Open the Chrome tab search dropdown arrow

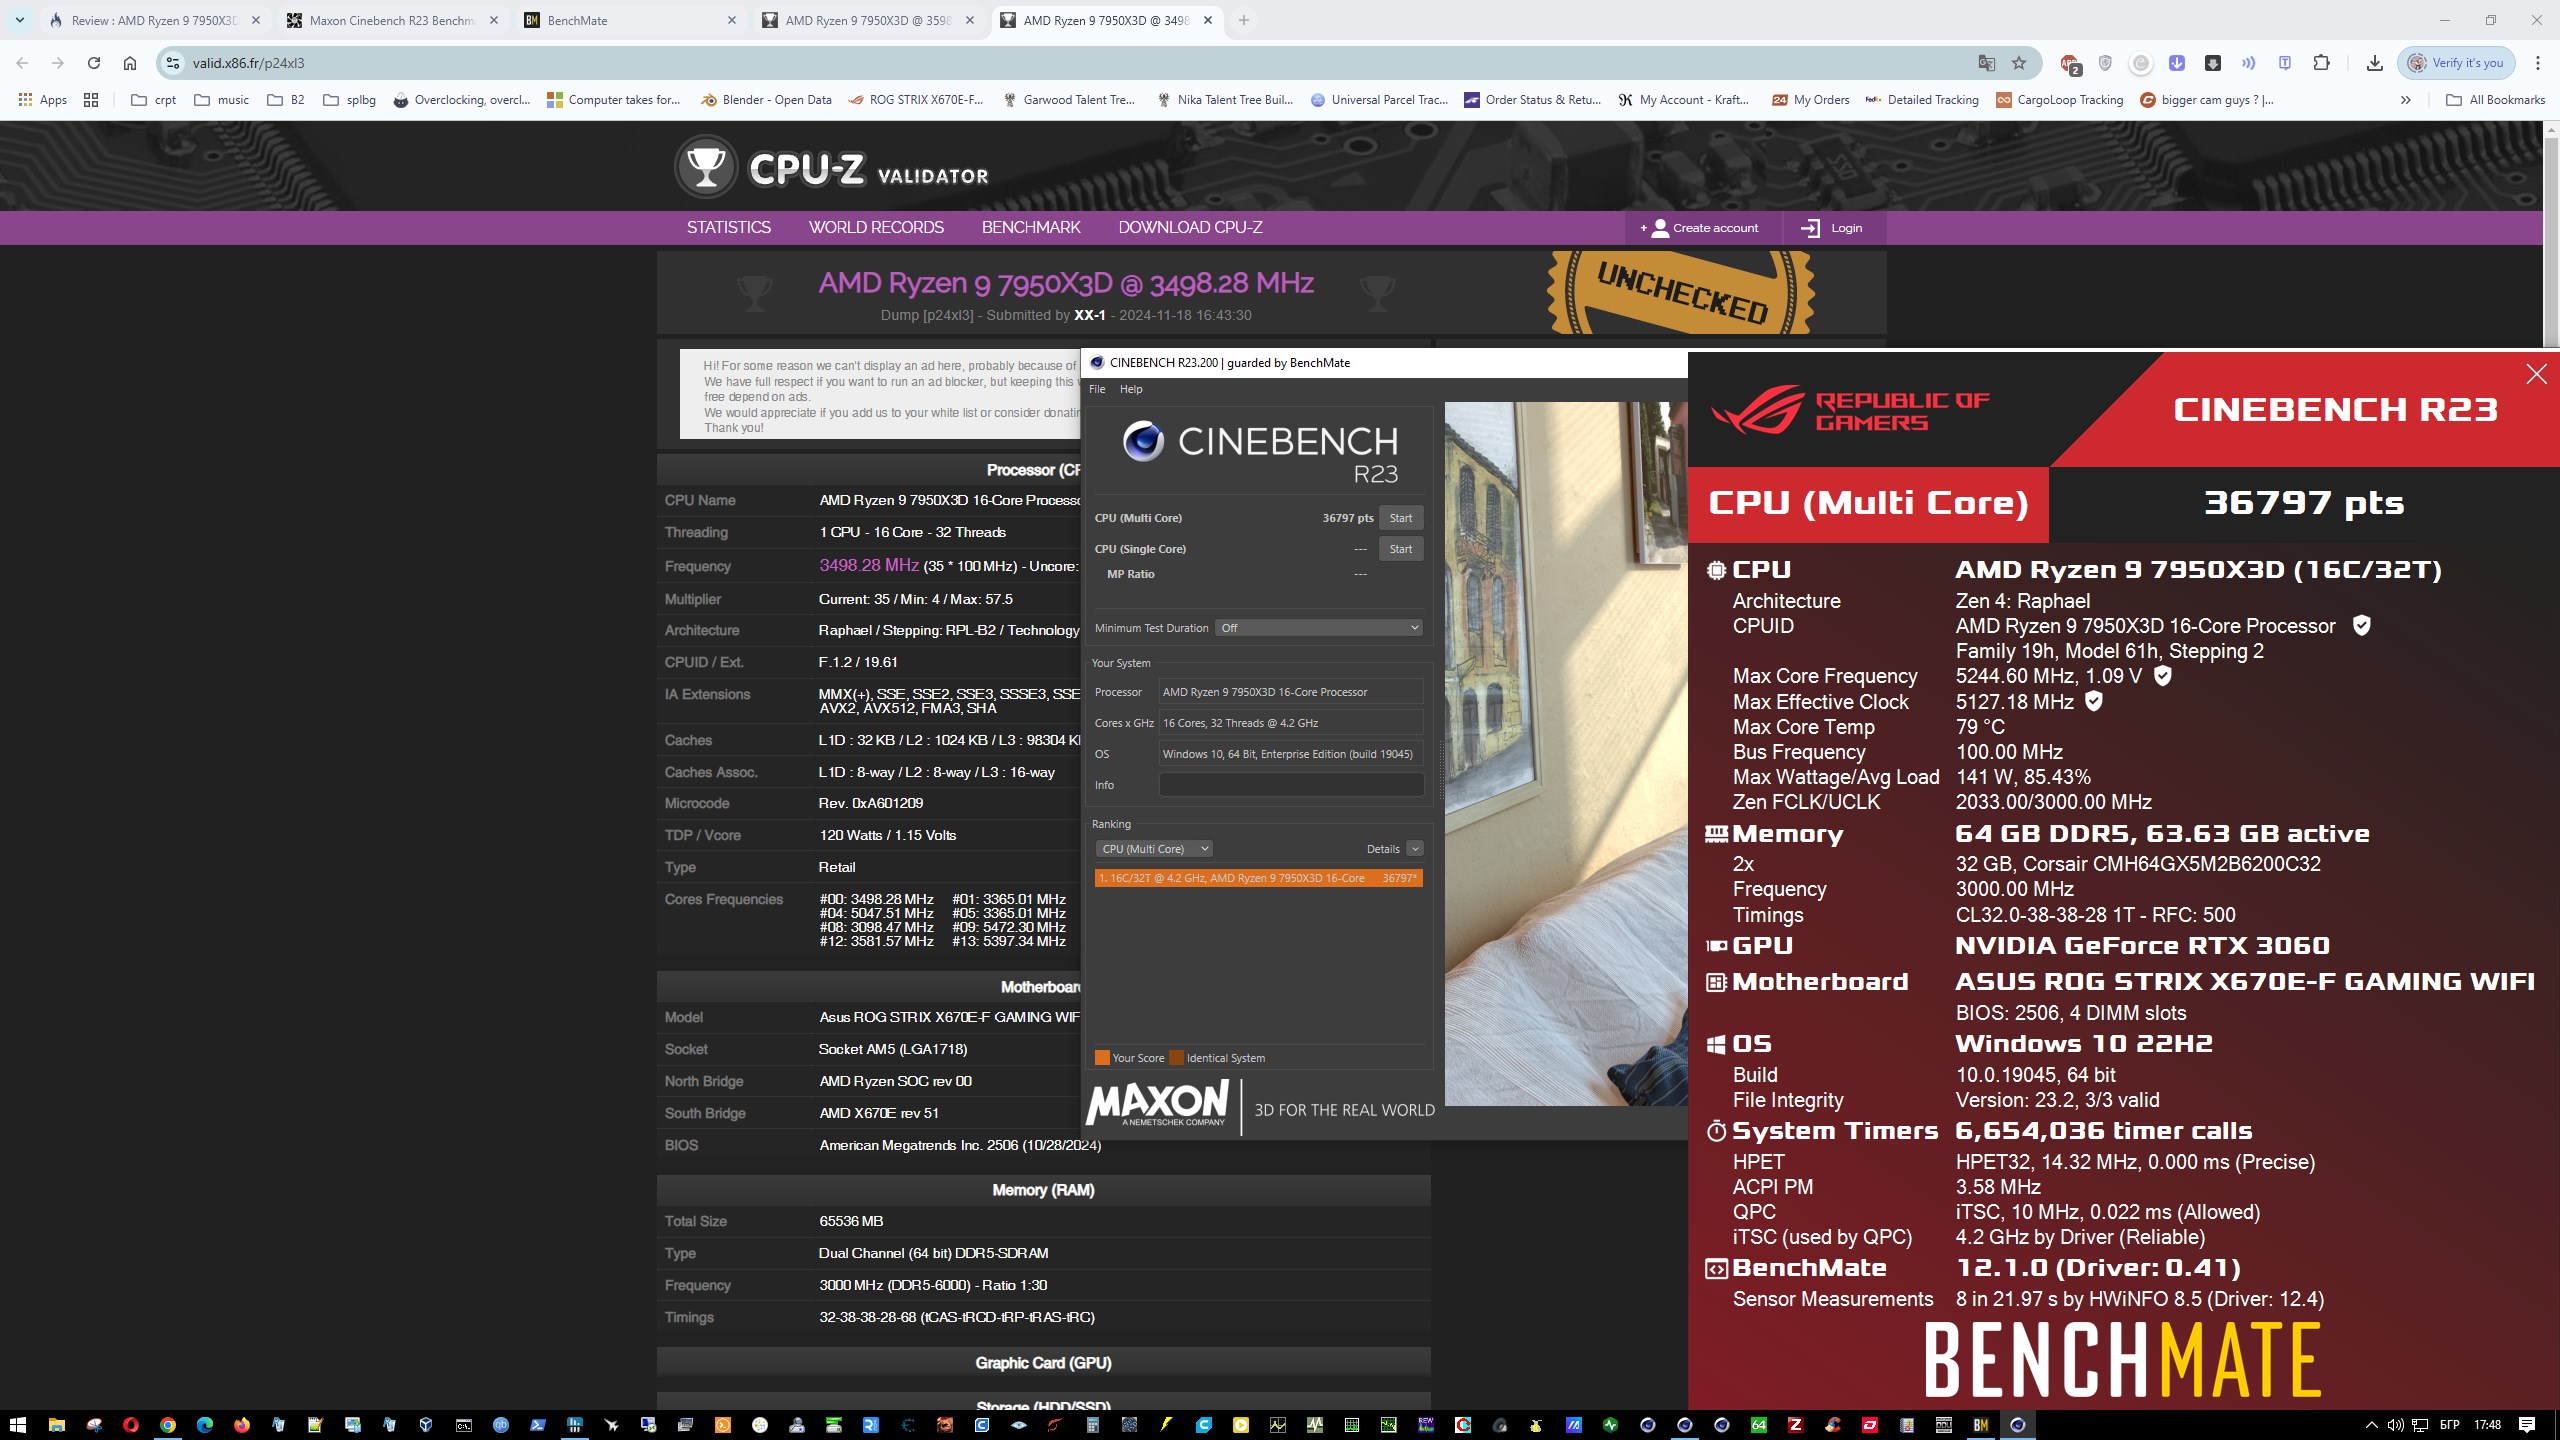19,20
